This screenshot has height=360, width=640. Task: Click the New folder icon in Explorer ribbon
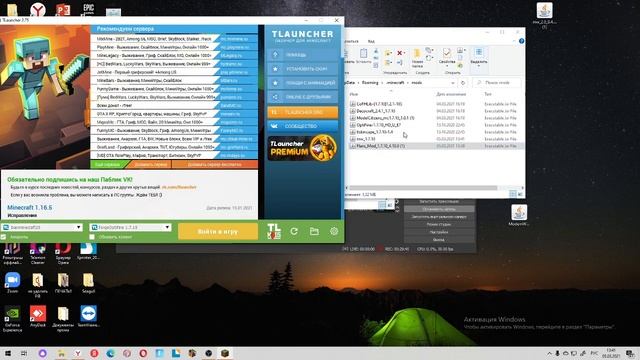pyautogui.click(x=417, y=58)
